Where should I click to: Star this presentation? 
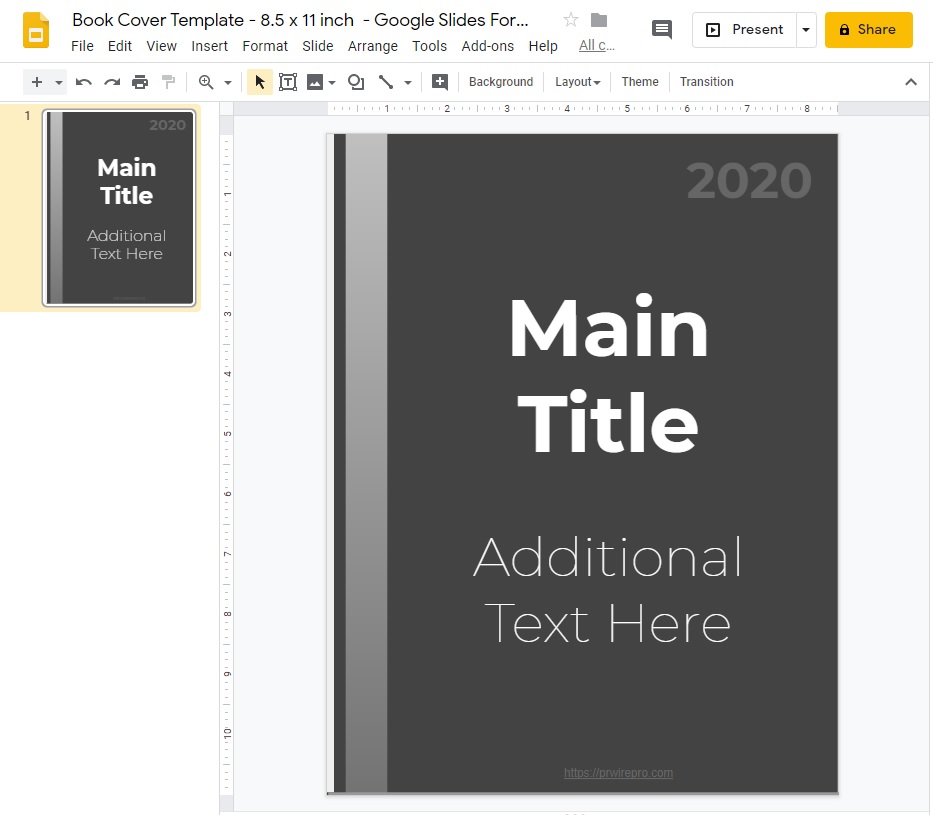click(571, 20)
